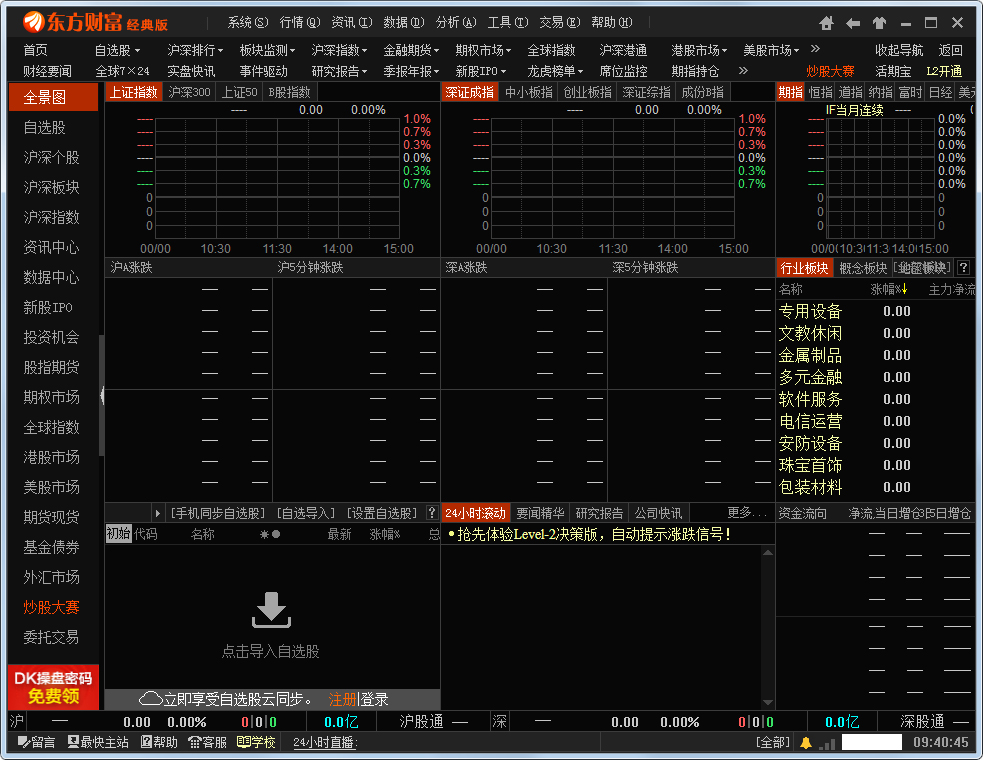This screenshot has width=983, height=760.
Task: Open 美股市场 dropdown menu
Action: pos(771,50)
